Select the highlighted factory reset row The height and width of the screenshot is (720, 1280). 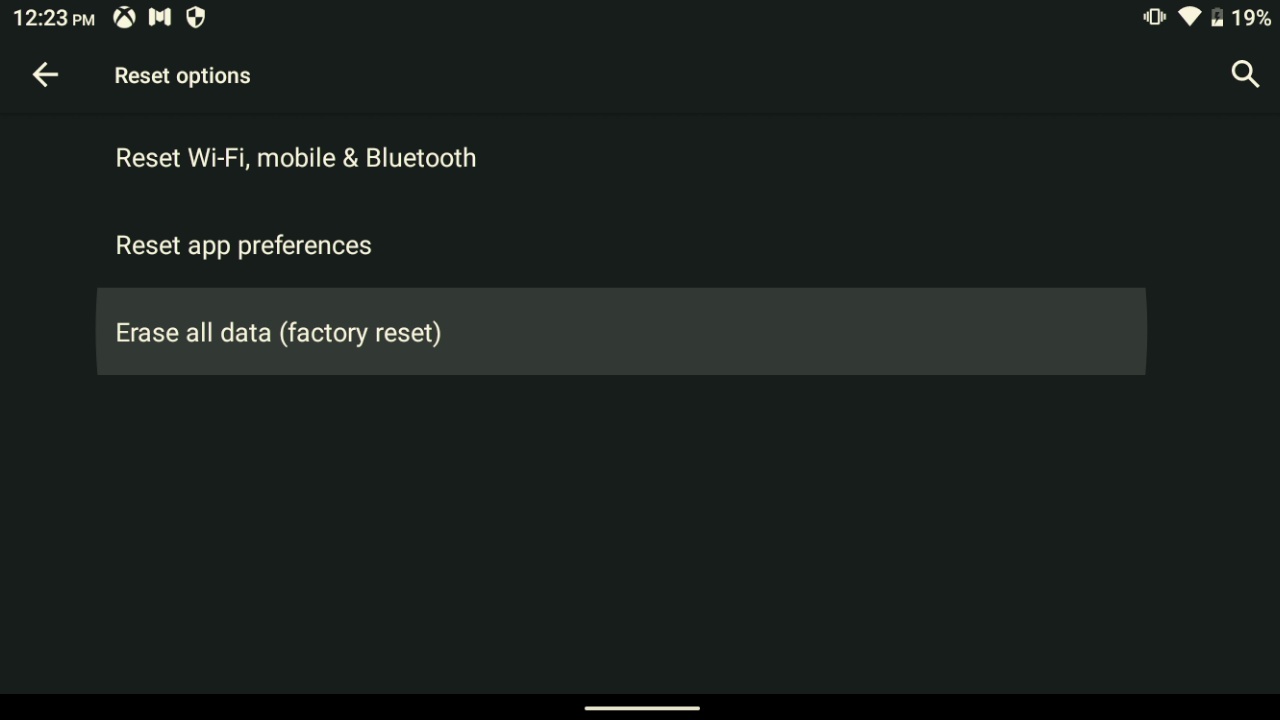point(620,331)
